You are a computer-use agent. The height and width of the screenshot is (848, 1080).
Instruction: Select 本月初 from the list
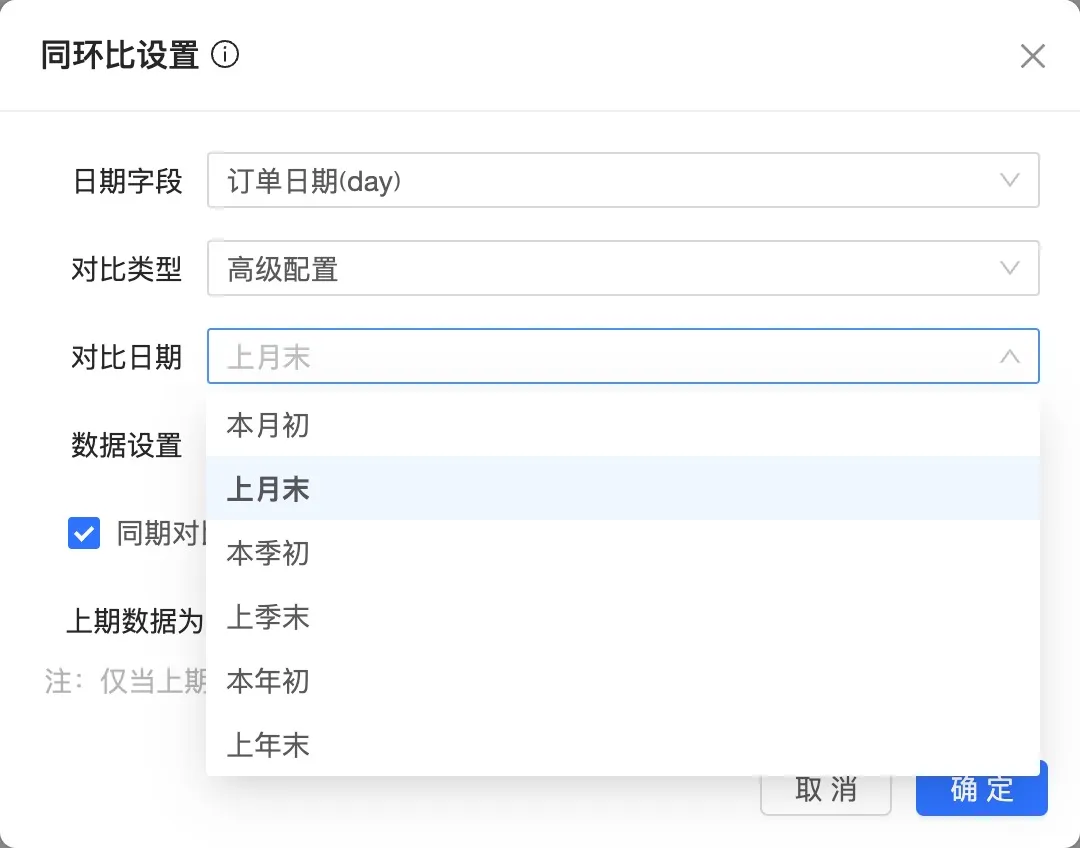(x=268, y=425)
